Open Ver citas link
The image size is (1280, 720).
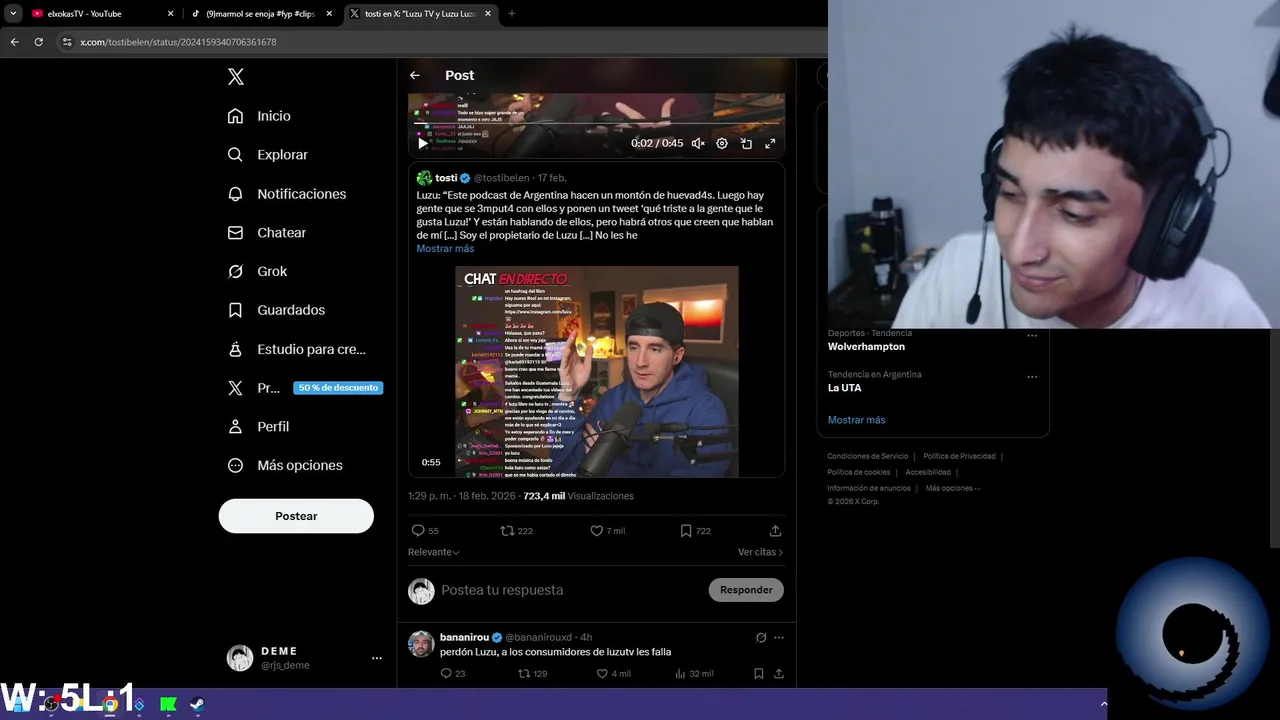(x=760, y=552)
